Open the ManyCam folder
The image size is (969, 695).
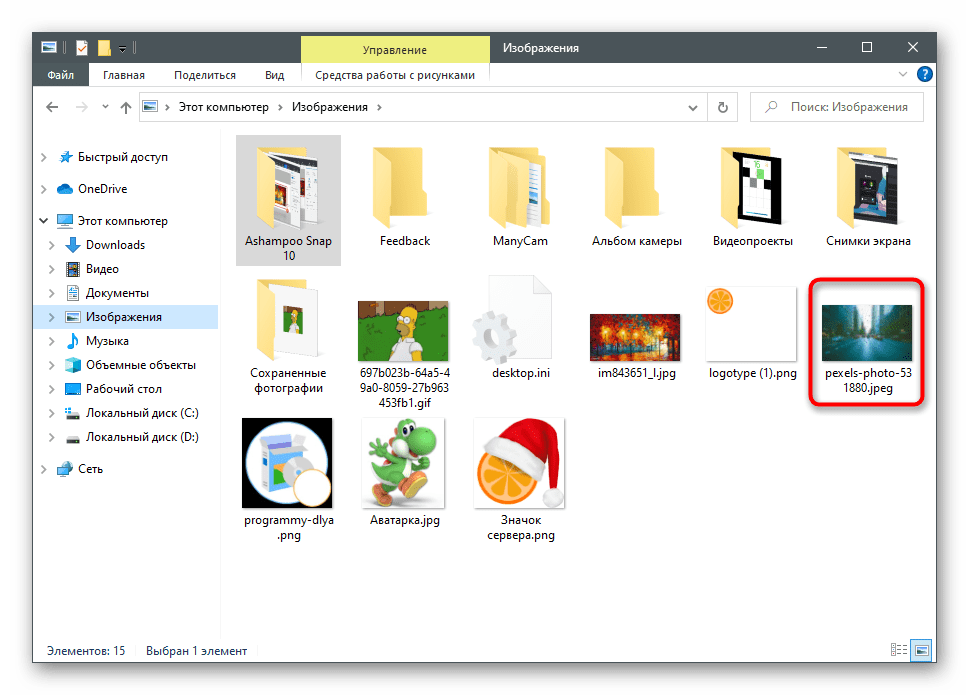tap(520, 197)
